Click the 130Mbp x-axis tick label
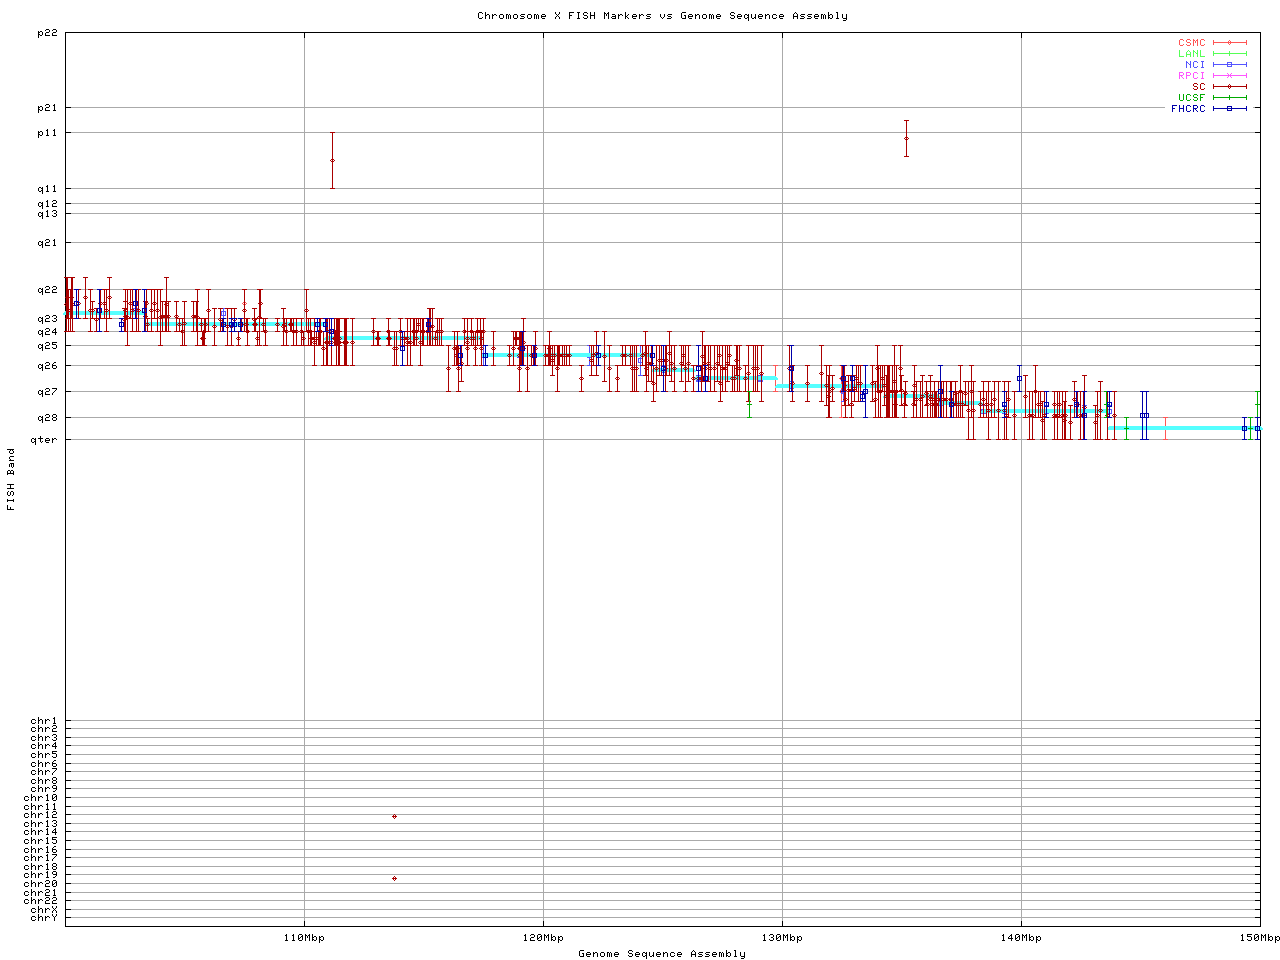Viewport: 1280px width, 960px height. [782, 938]
